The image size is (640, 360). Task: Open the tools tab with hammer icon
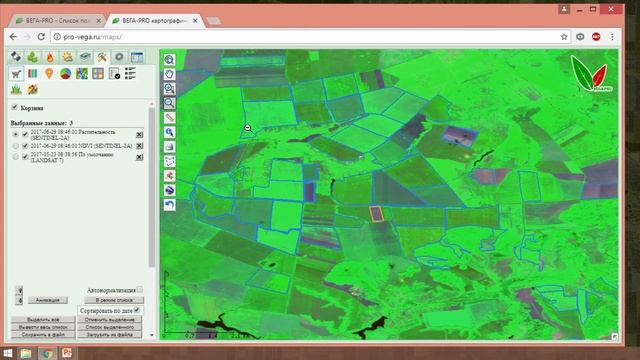point(102,57)
